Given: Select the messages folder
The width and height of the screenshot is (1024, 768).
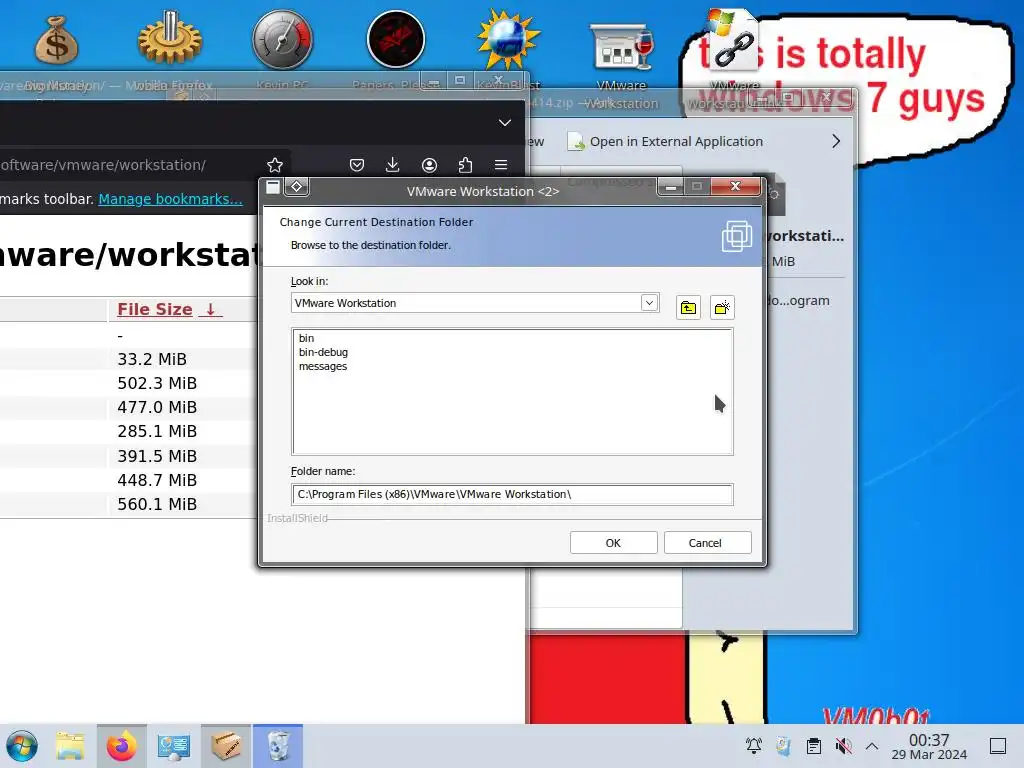Looking at the screenshot, I should point(323,366).
